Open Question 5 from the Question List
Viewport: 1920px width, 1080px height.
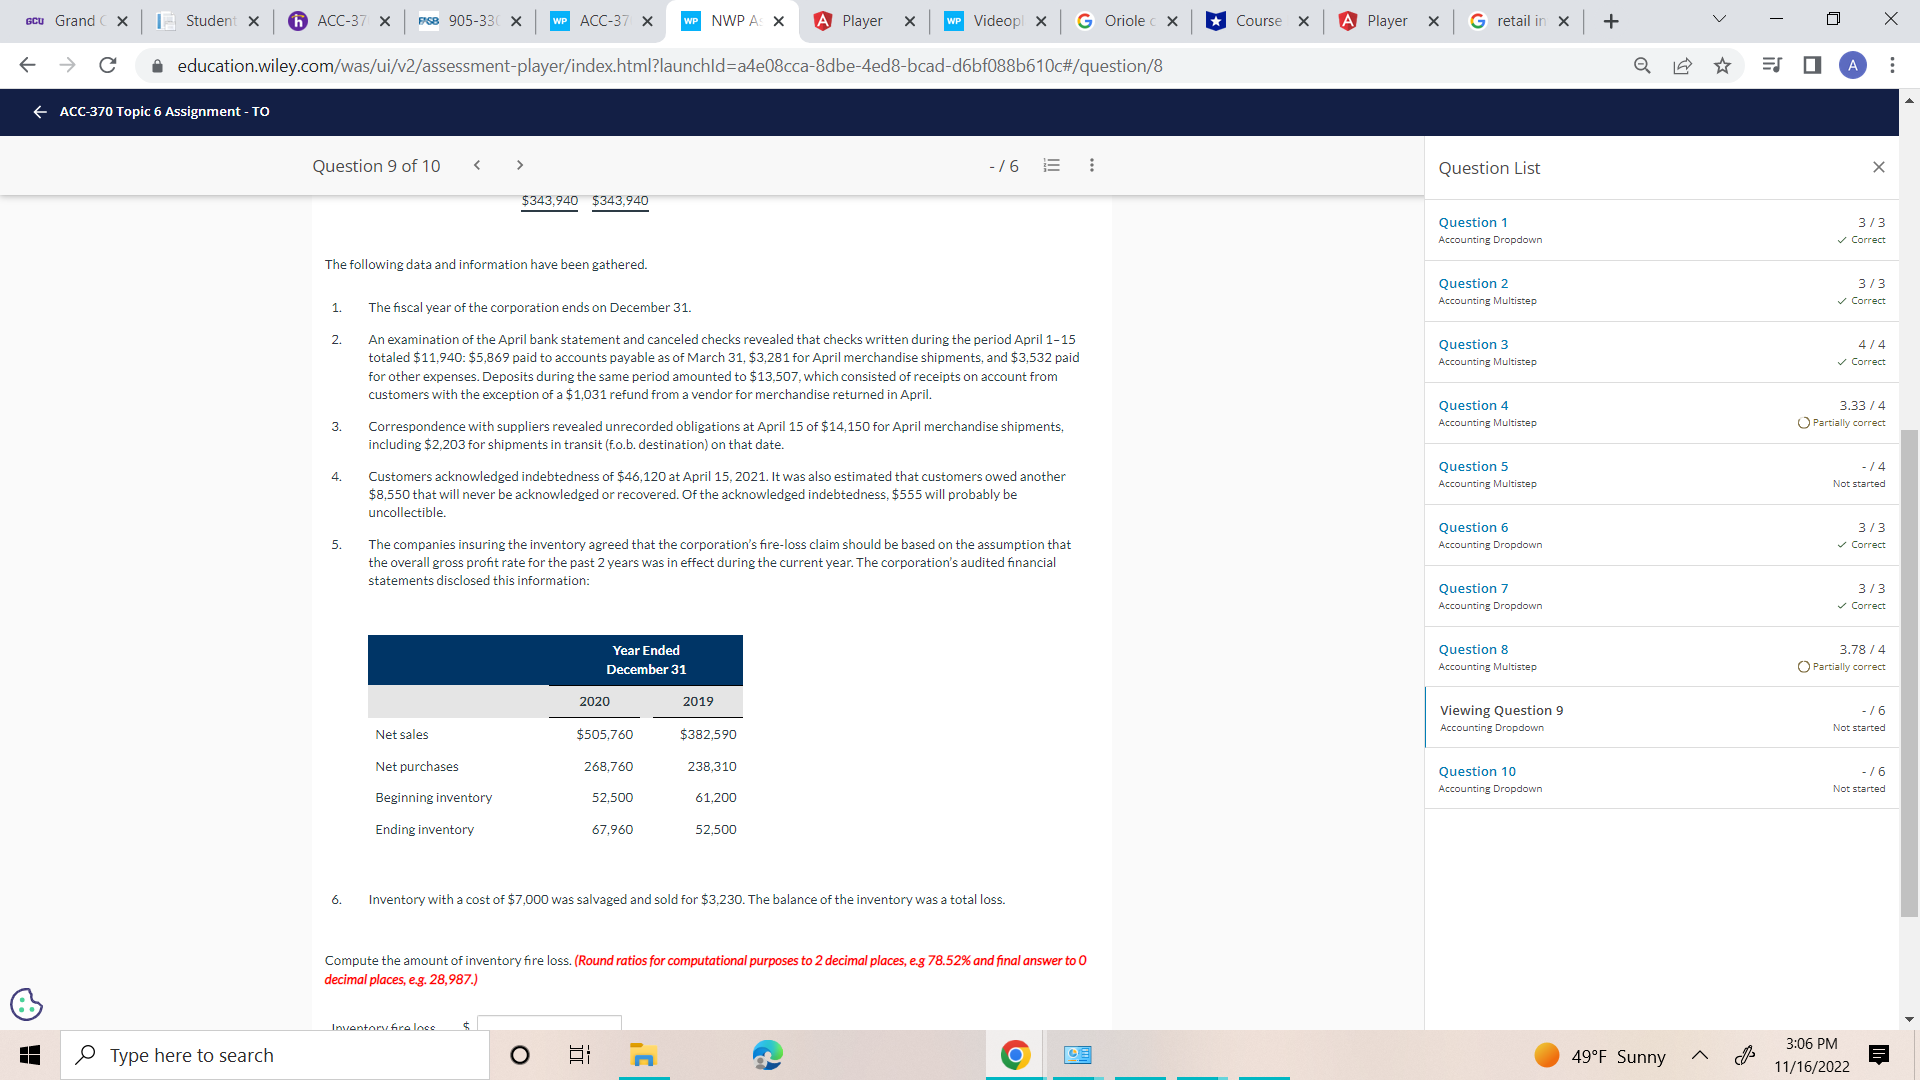click(x=1472, y=466)
